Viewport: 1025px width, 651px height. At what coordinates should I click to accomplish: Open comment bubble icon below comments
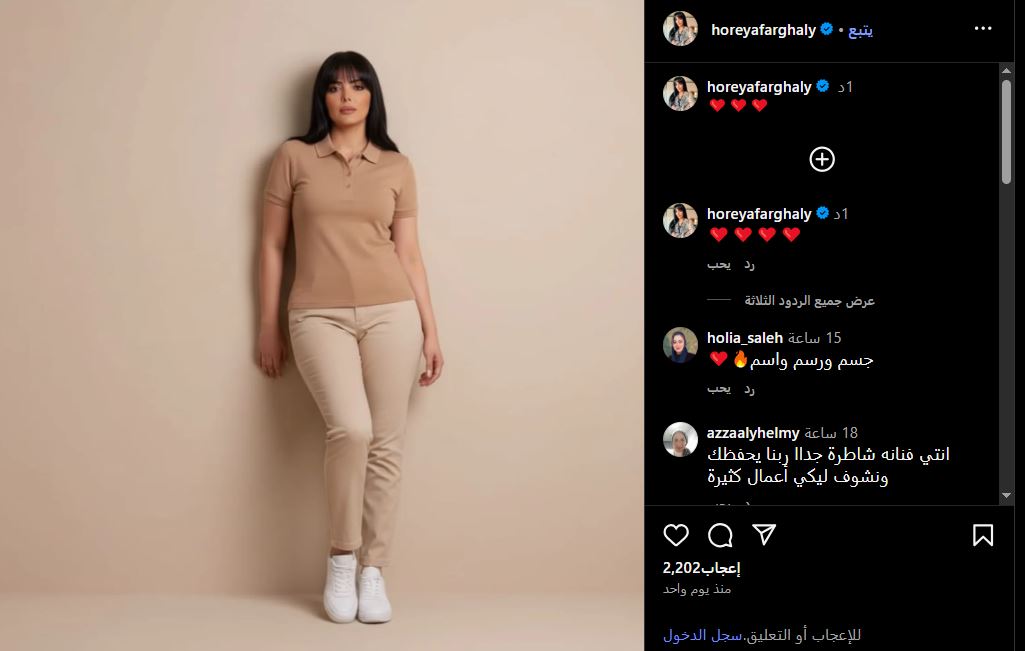pyautogui.click(x=720, y=535)
